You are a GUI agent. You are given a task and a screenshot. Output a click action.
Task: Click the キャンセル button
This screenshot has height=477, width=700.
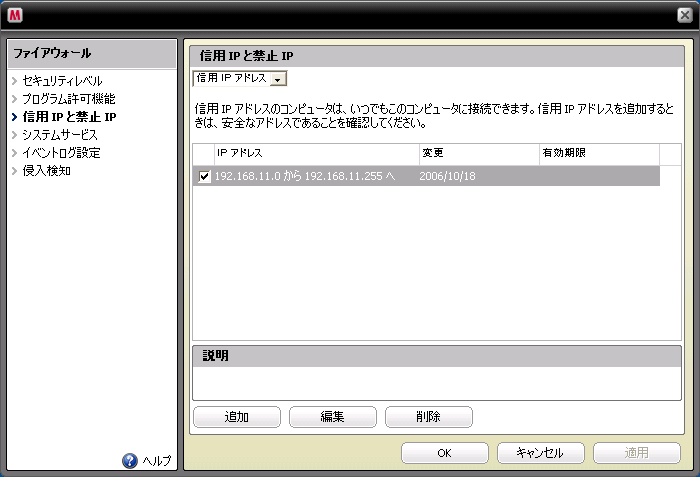click(x=541, y=453)
